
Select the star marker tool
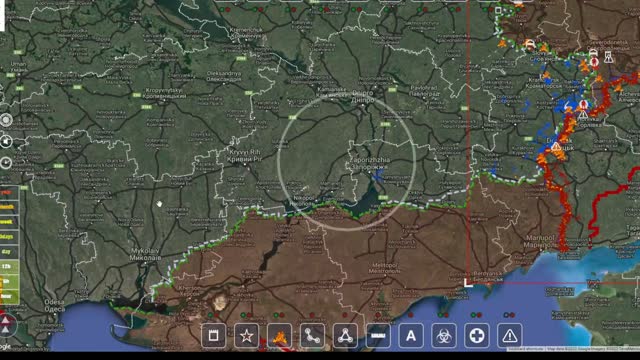247,336
